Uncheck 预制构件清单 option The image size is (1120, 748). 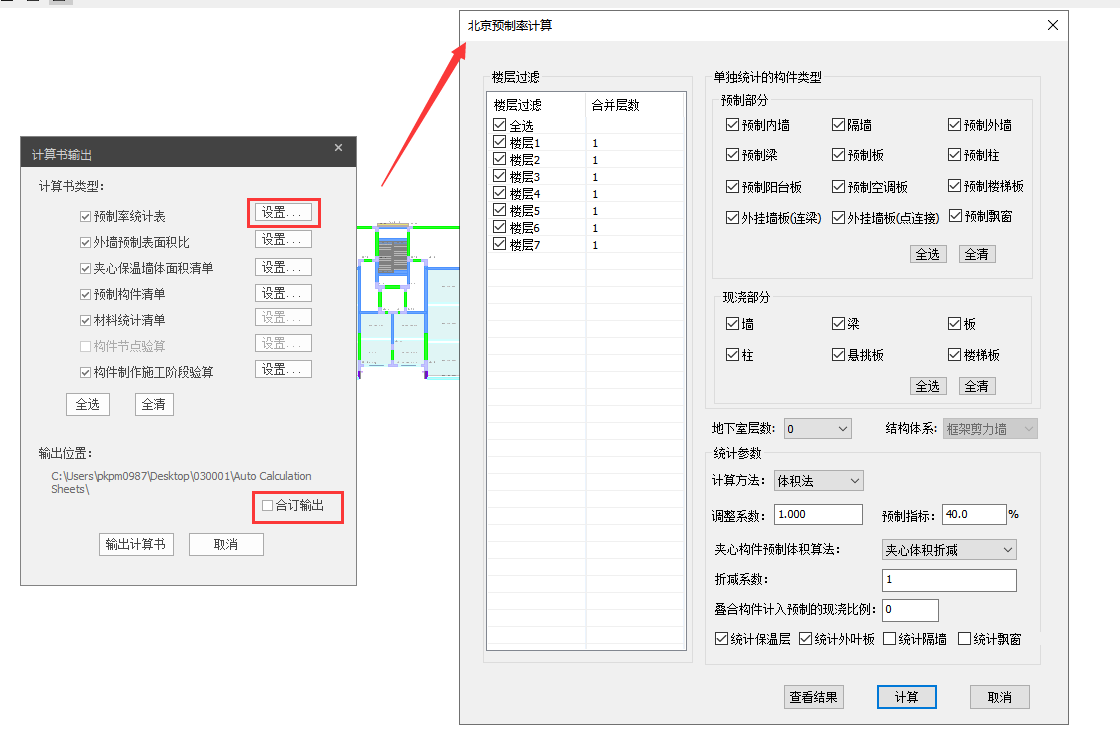(x=85, y=294)
